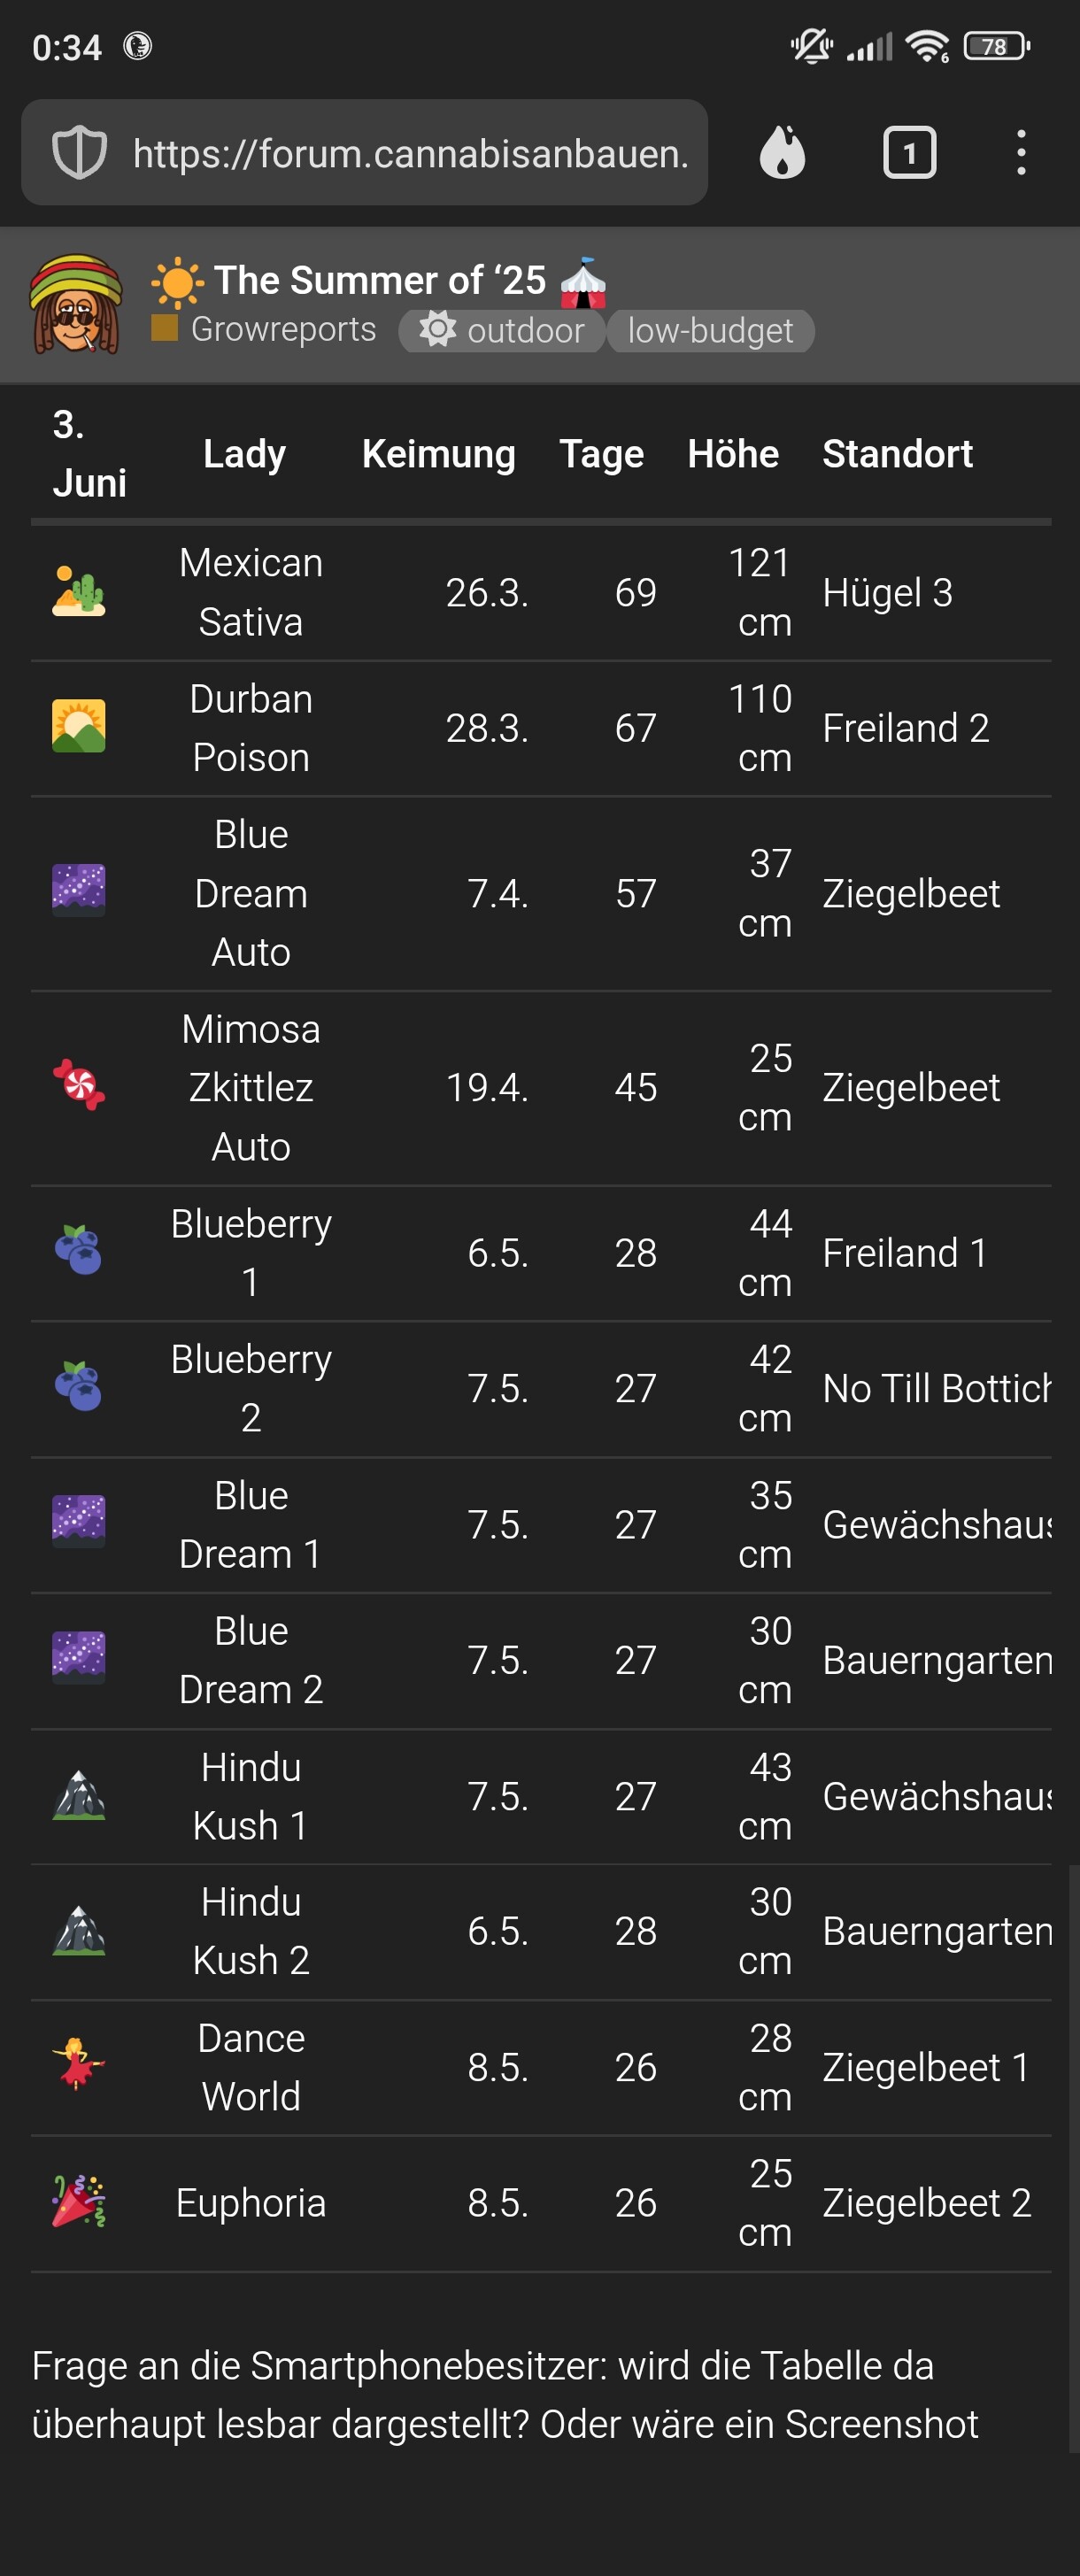
Task: Tap the candy emoji beside Mimosa Zkittlez
Action: (x=79, y=1086)
